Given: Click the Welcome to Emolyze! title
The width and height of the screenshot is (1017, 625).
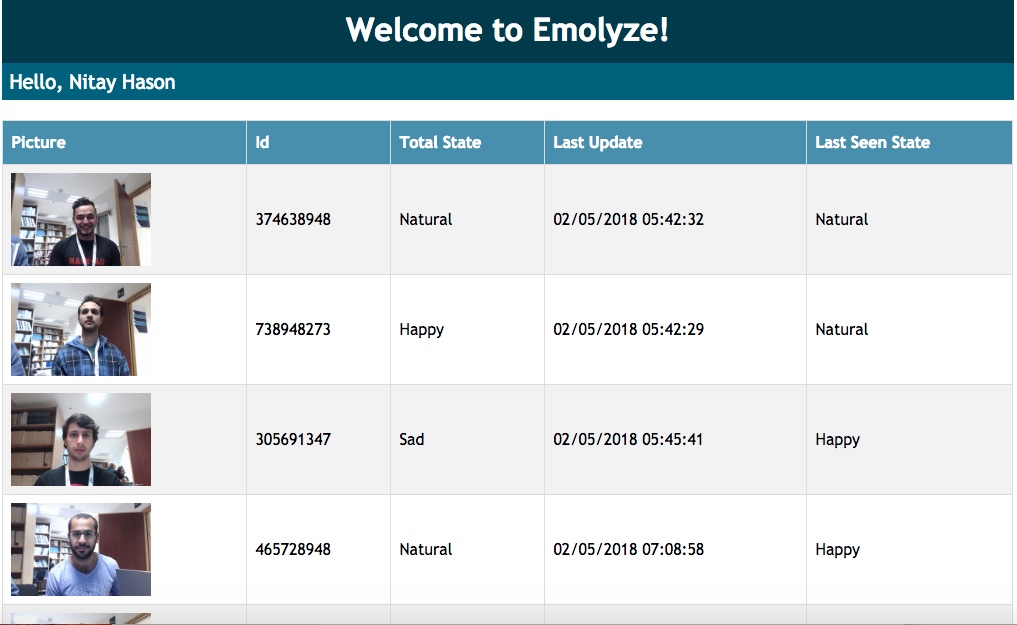Looking at the screenshot, I should [507, 30].
